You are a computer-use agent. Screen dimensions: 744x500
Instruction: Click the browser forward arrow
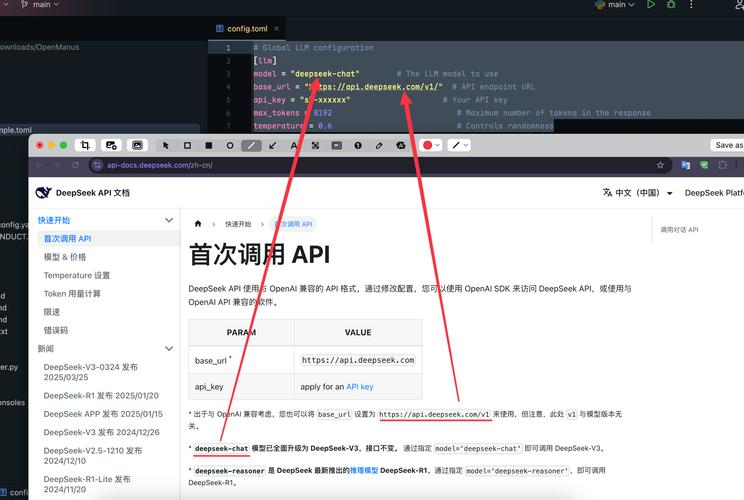(x=57, y=165)
